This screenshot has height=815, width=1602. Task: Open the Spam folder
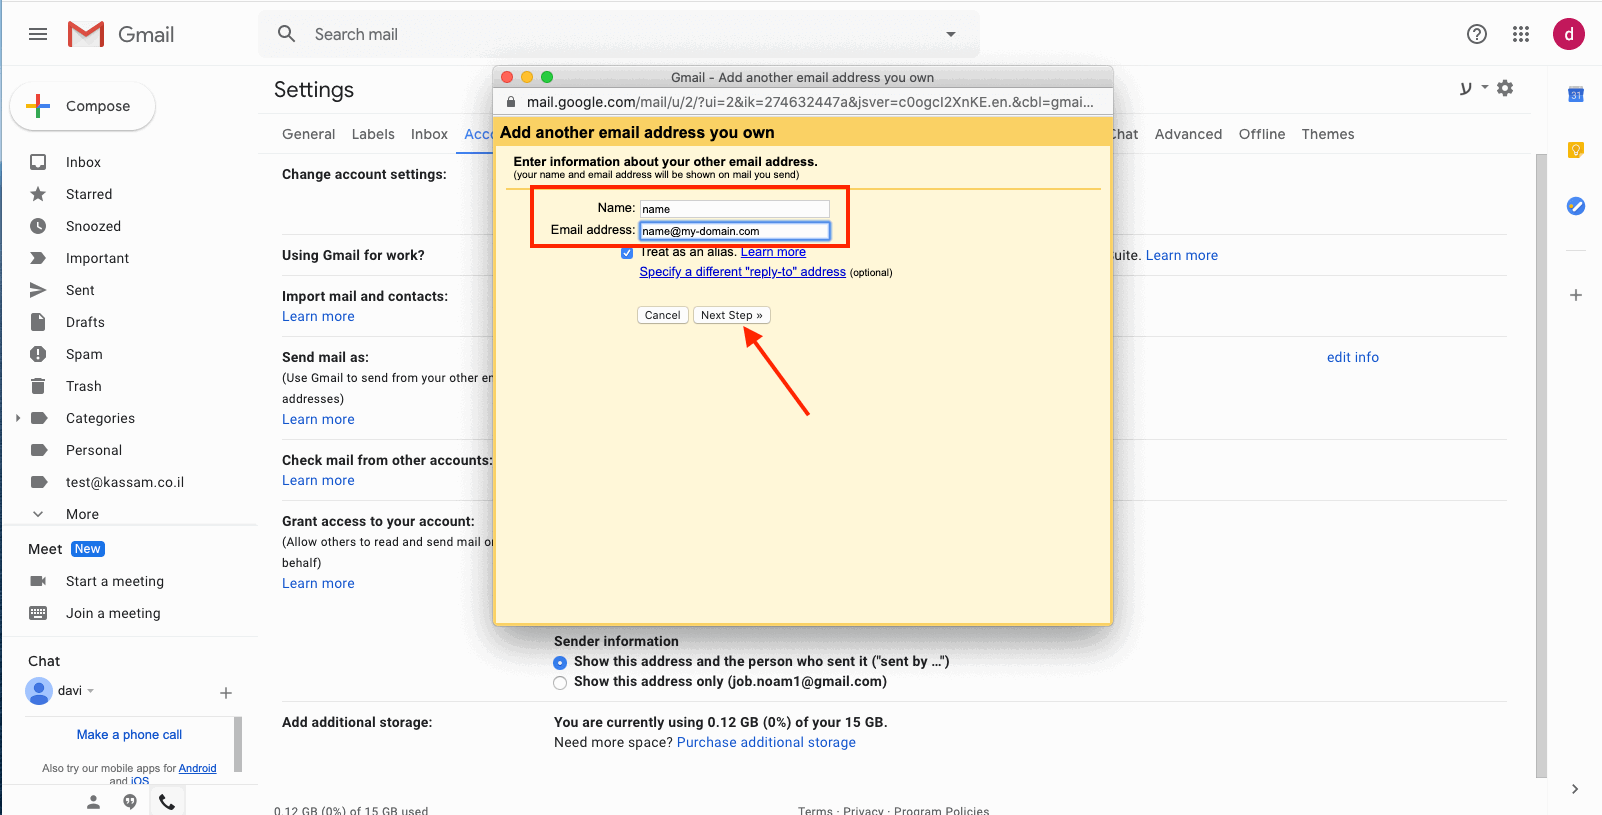click(x=84, y=354)
